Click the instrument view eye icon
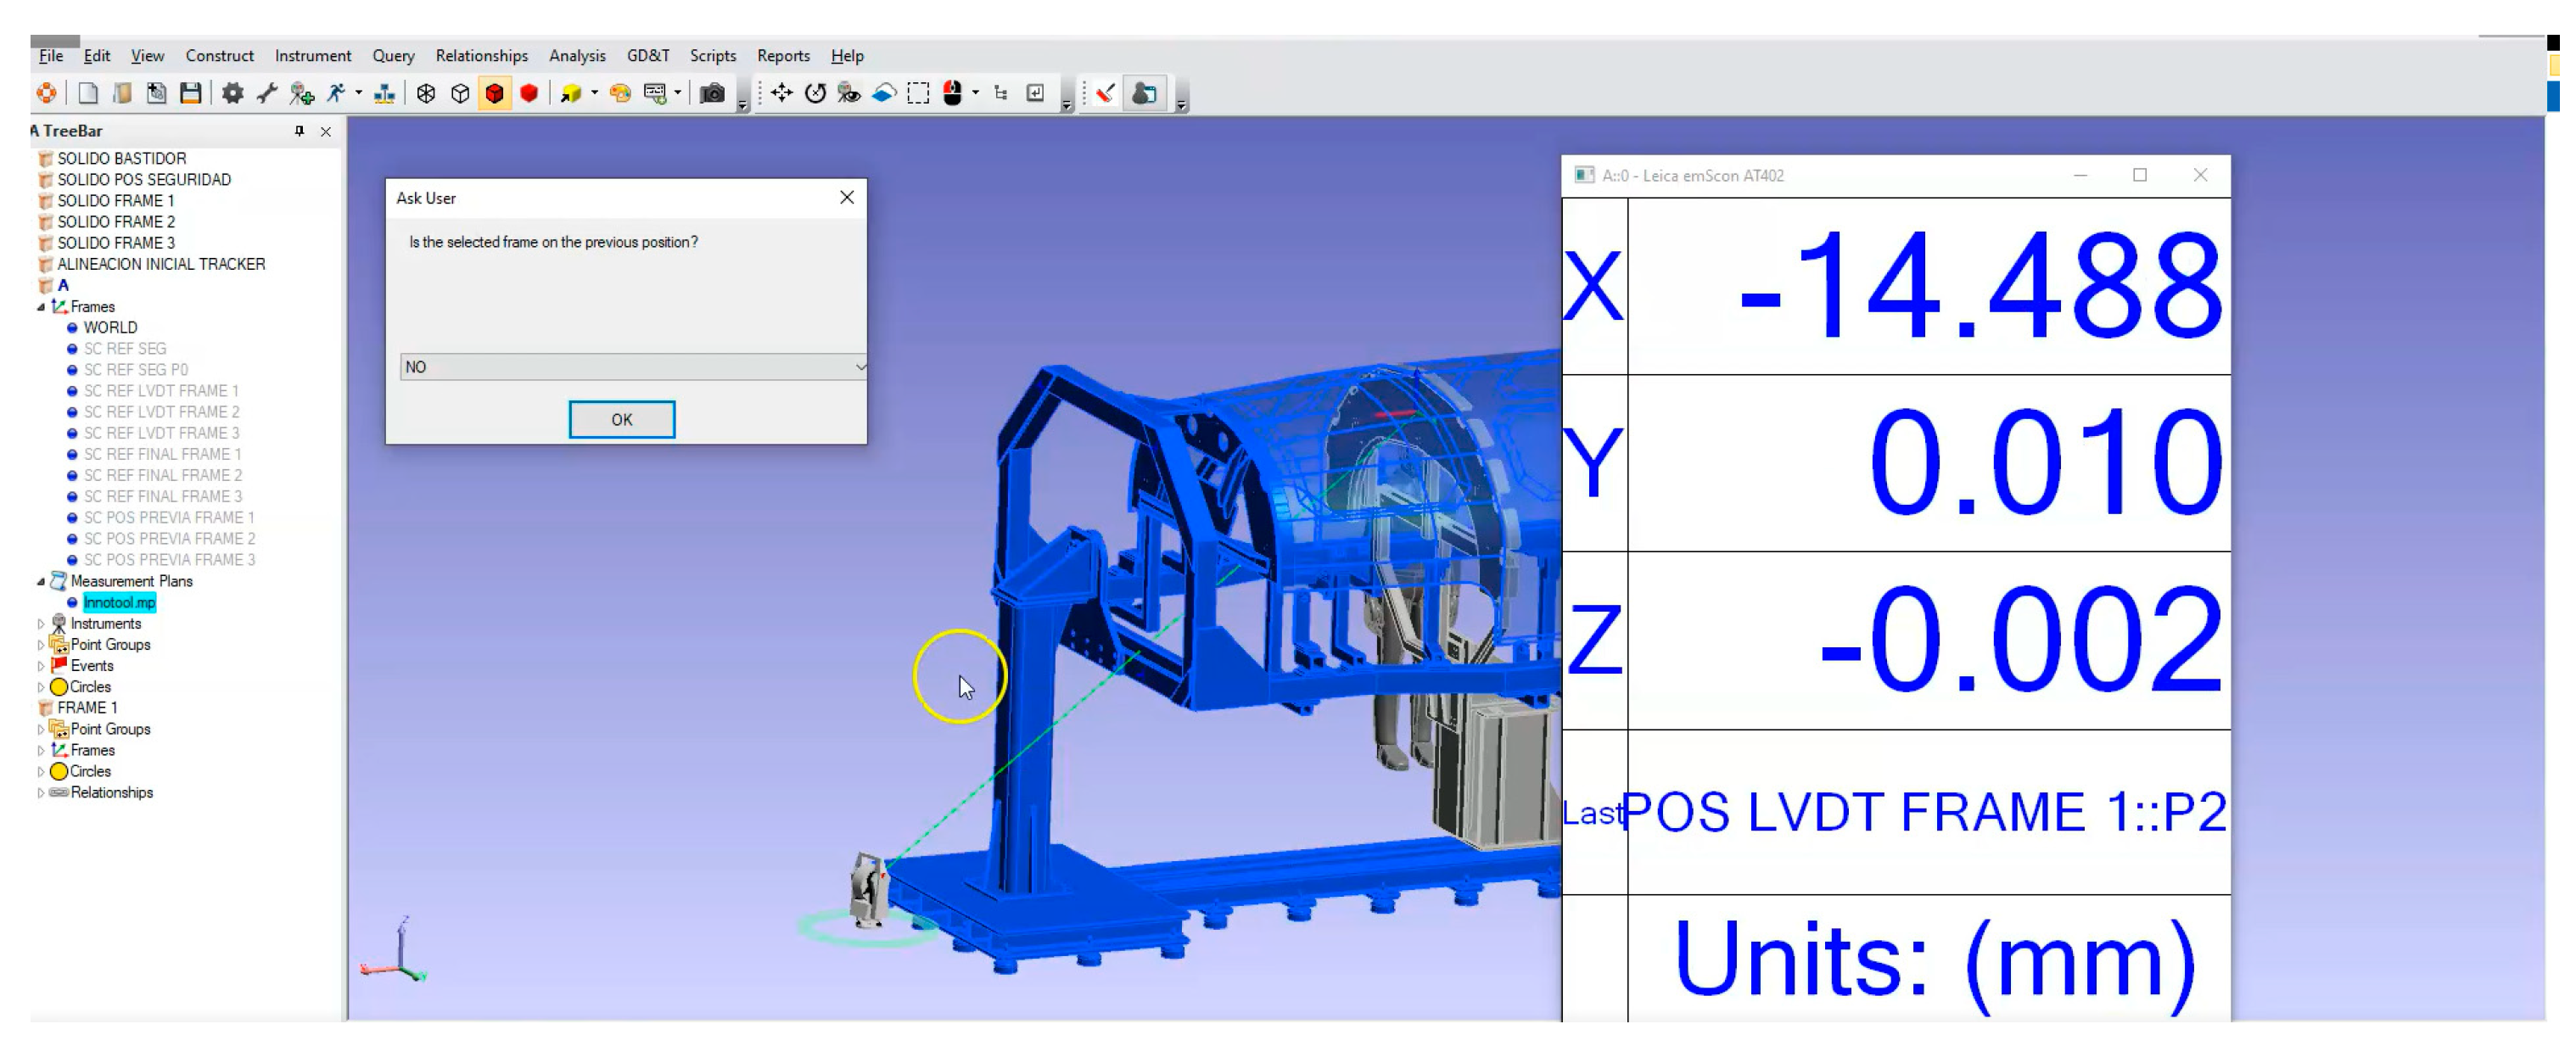This screenshot has height=1052, width=2576. pos(850,94)
